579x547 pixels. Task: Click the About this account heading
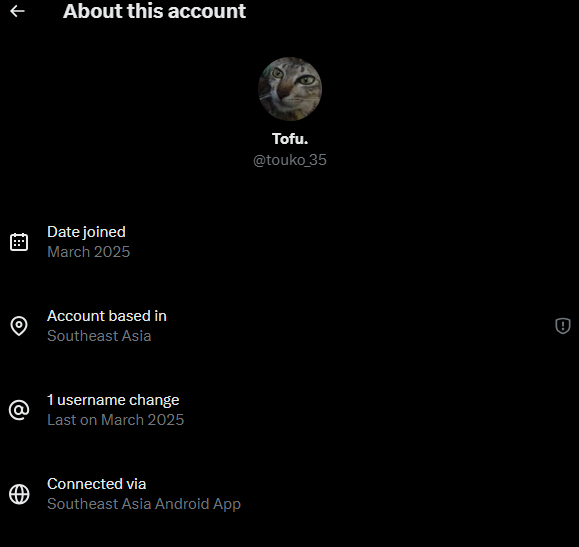tap(154, 11)
